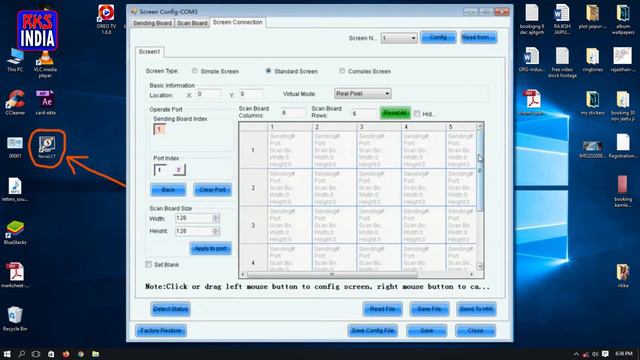Select grid cell row 1 column 1
This screenshot has width=640, height=360.
(x=290, y=150)
